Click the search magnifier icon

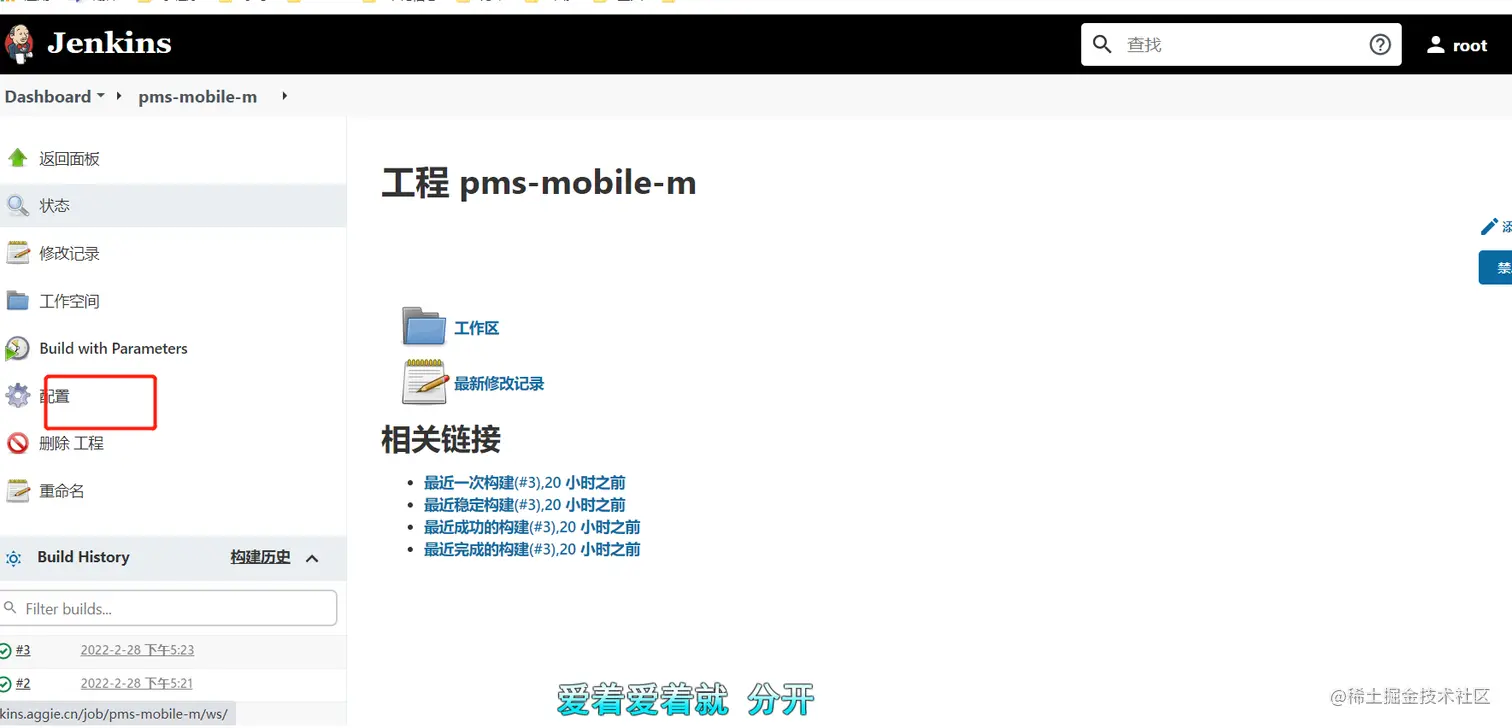tap(1102, 45)
